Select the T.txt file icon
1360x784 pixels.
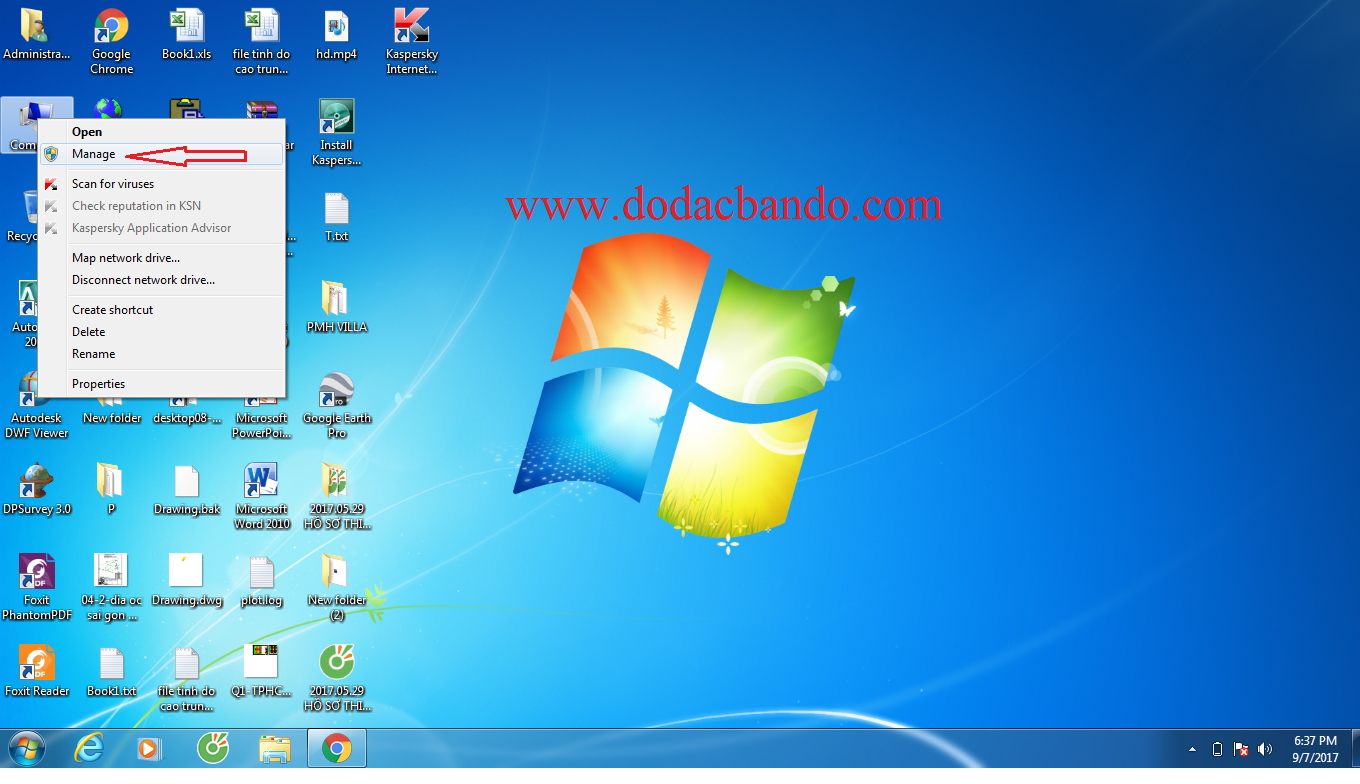pos(336,217)
